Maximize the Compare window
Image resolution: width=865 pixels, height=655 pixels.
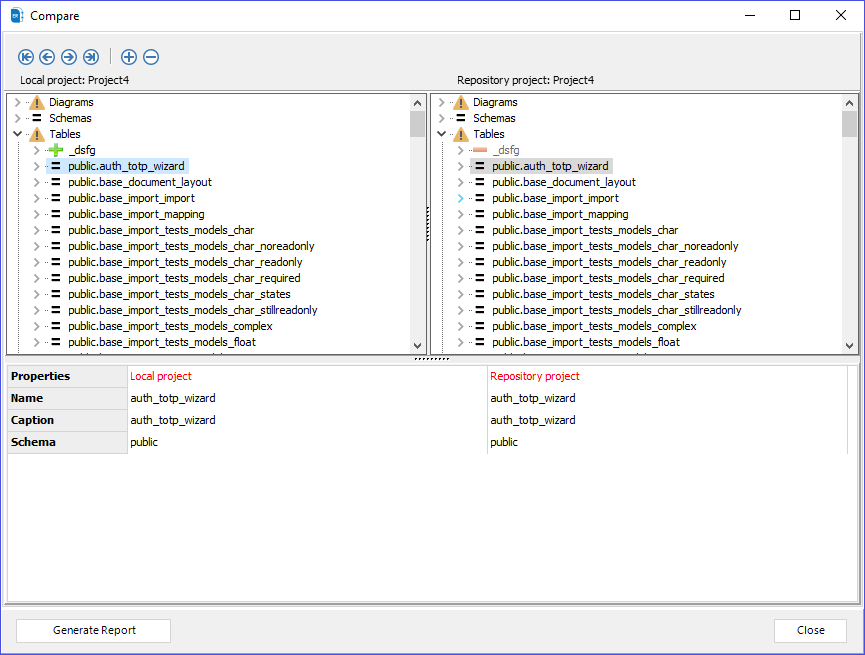pyautogui.click(x=794, y=15)
